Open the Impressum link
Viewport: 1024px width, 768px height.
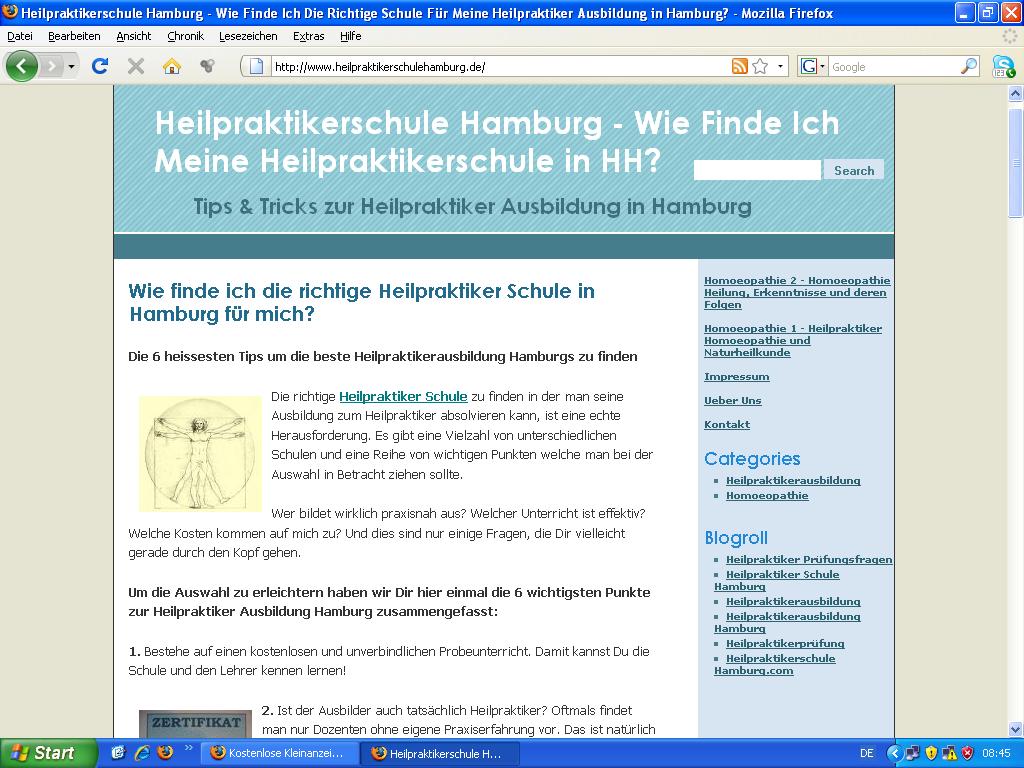737,376
